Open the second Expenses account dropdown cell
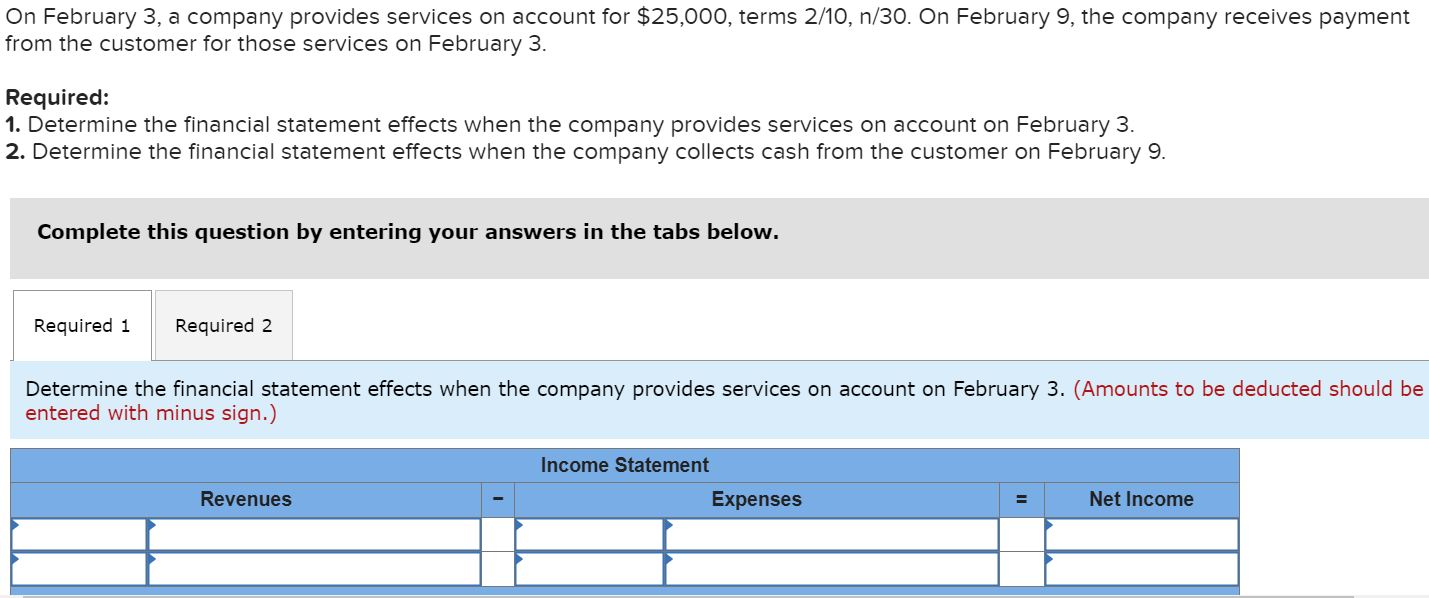 tap(830, 568)
